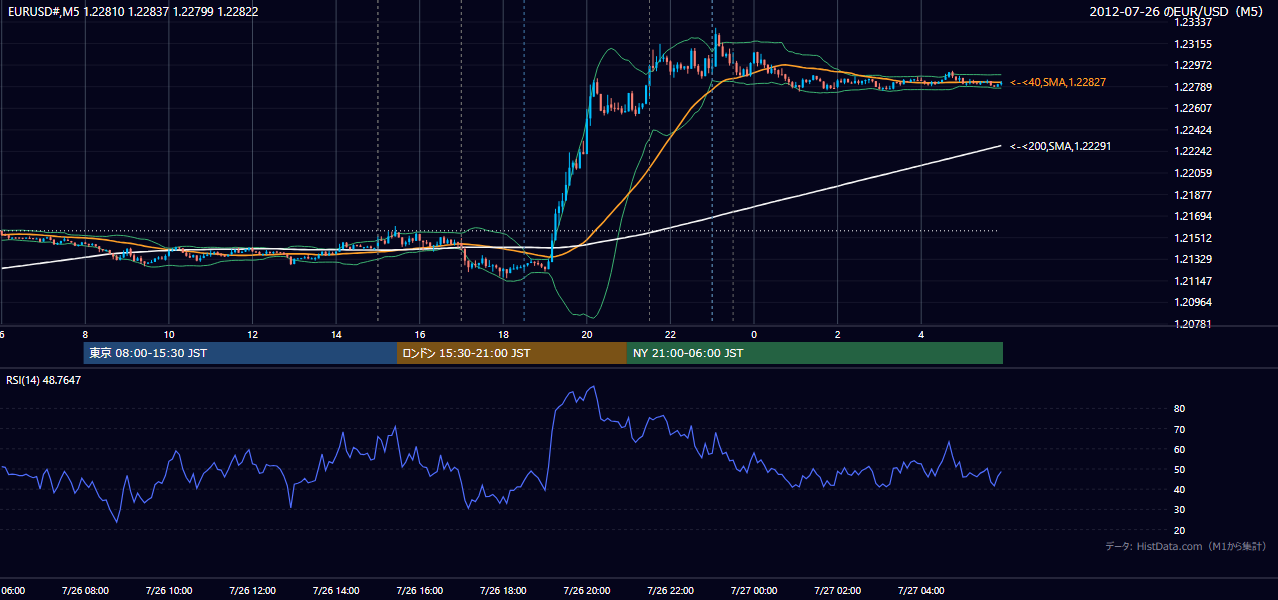Click hour tick 8 below the price chart
This screenshot has width=1278, height=600.
click(x=85, y=335)
